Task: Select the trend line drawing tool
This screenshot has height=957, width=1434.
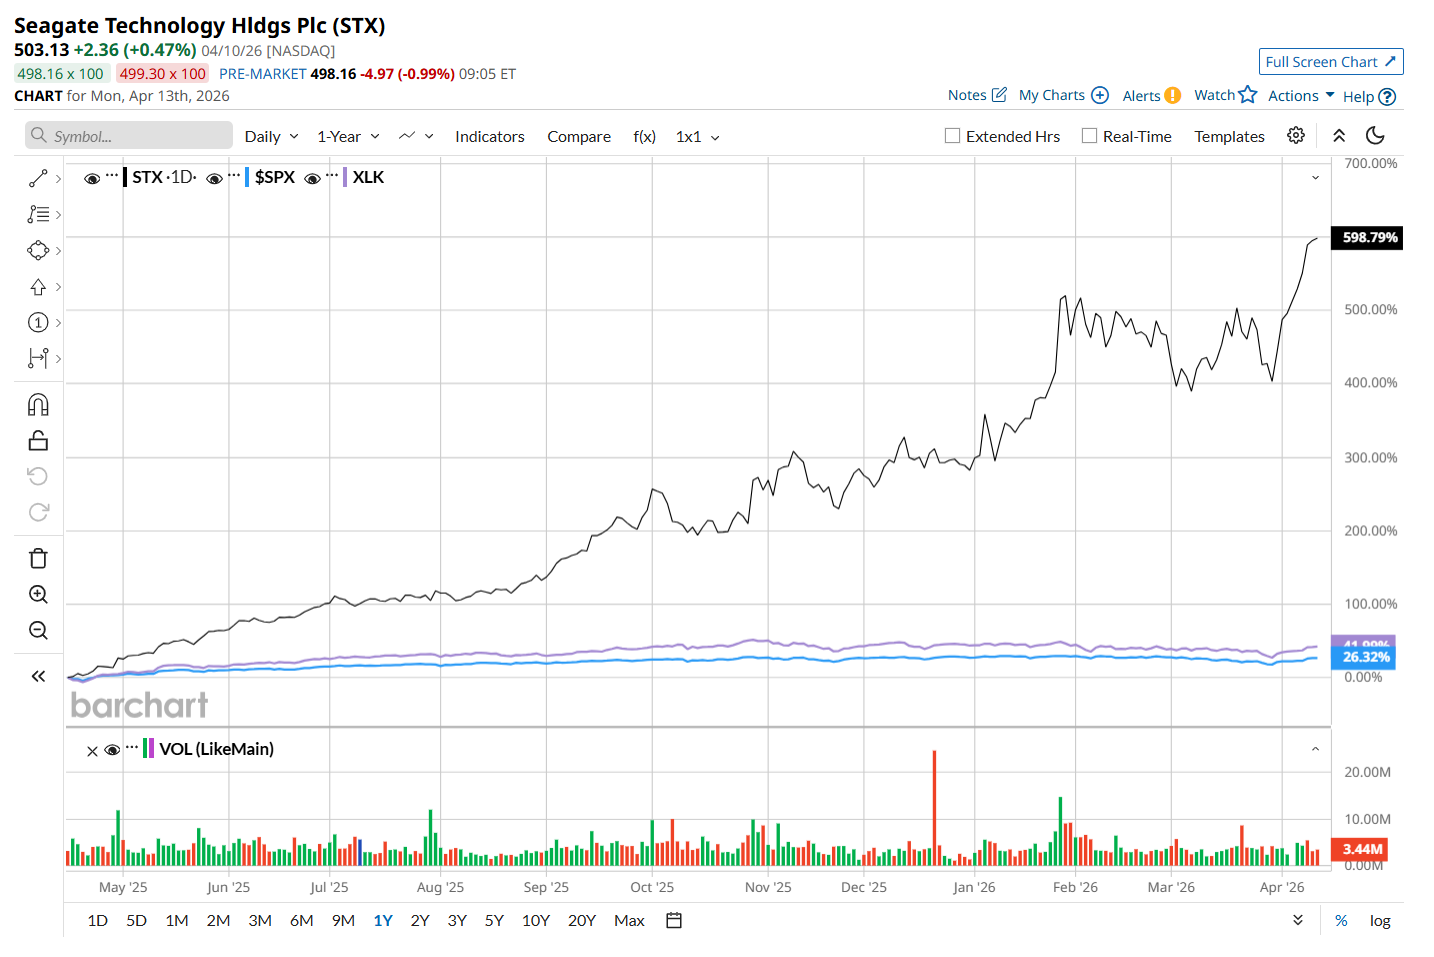Action: click(38, 178)
